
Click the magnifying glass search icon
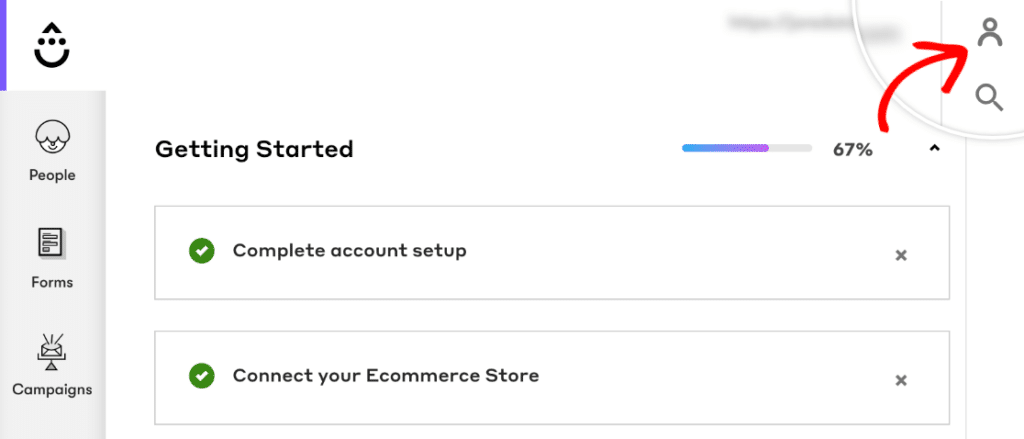989,97
